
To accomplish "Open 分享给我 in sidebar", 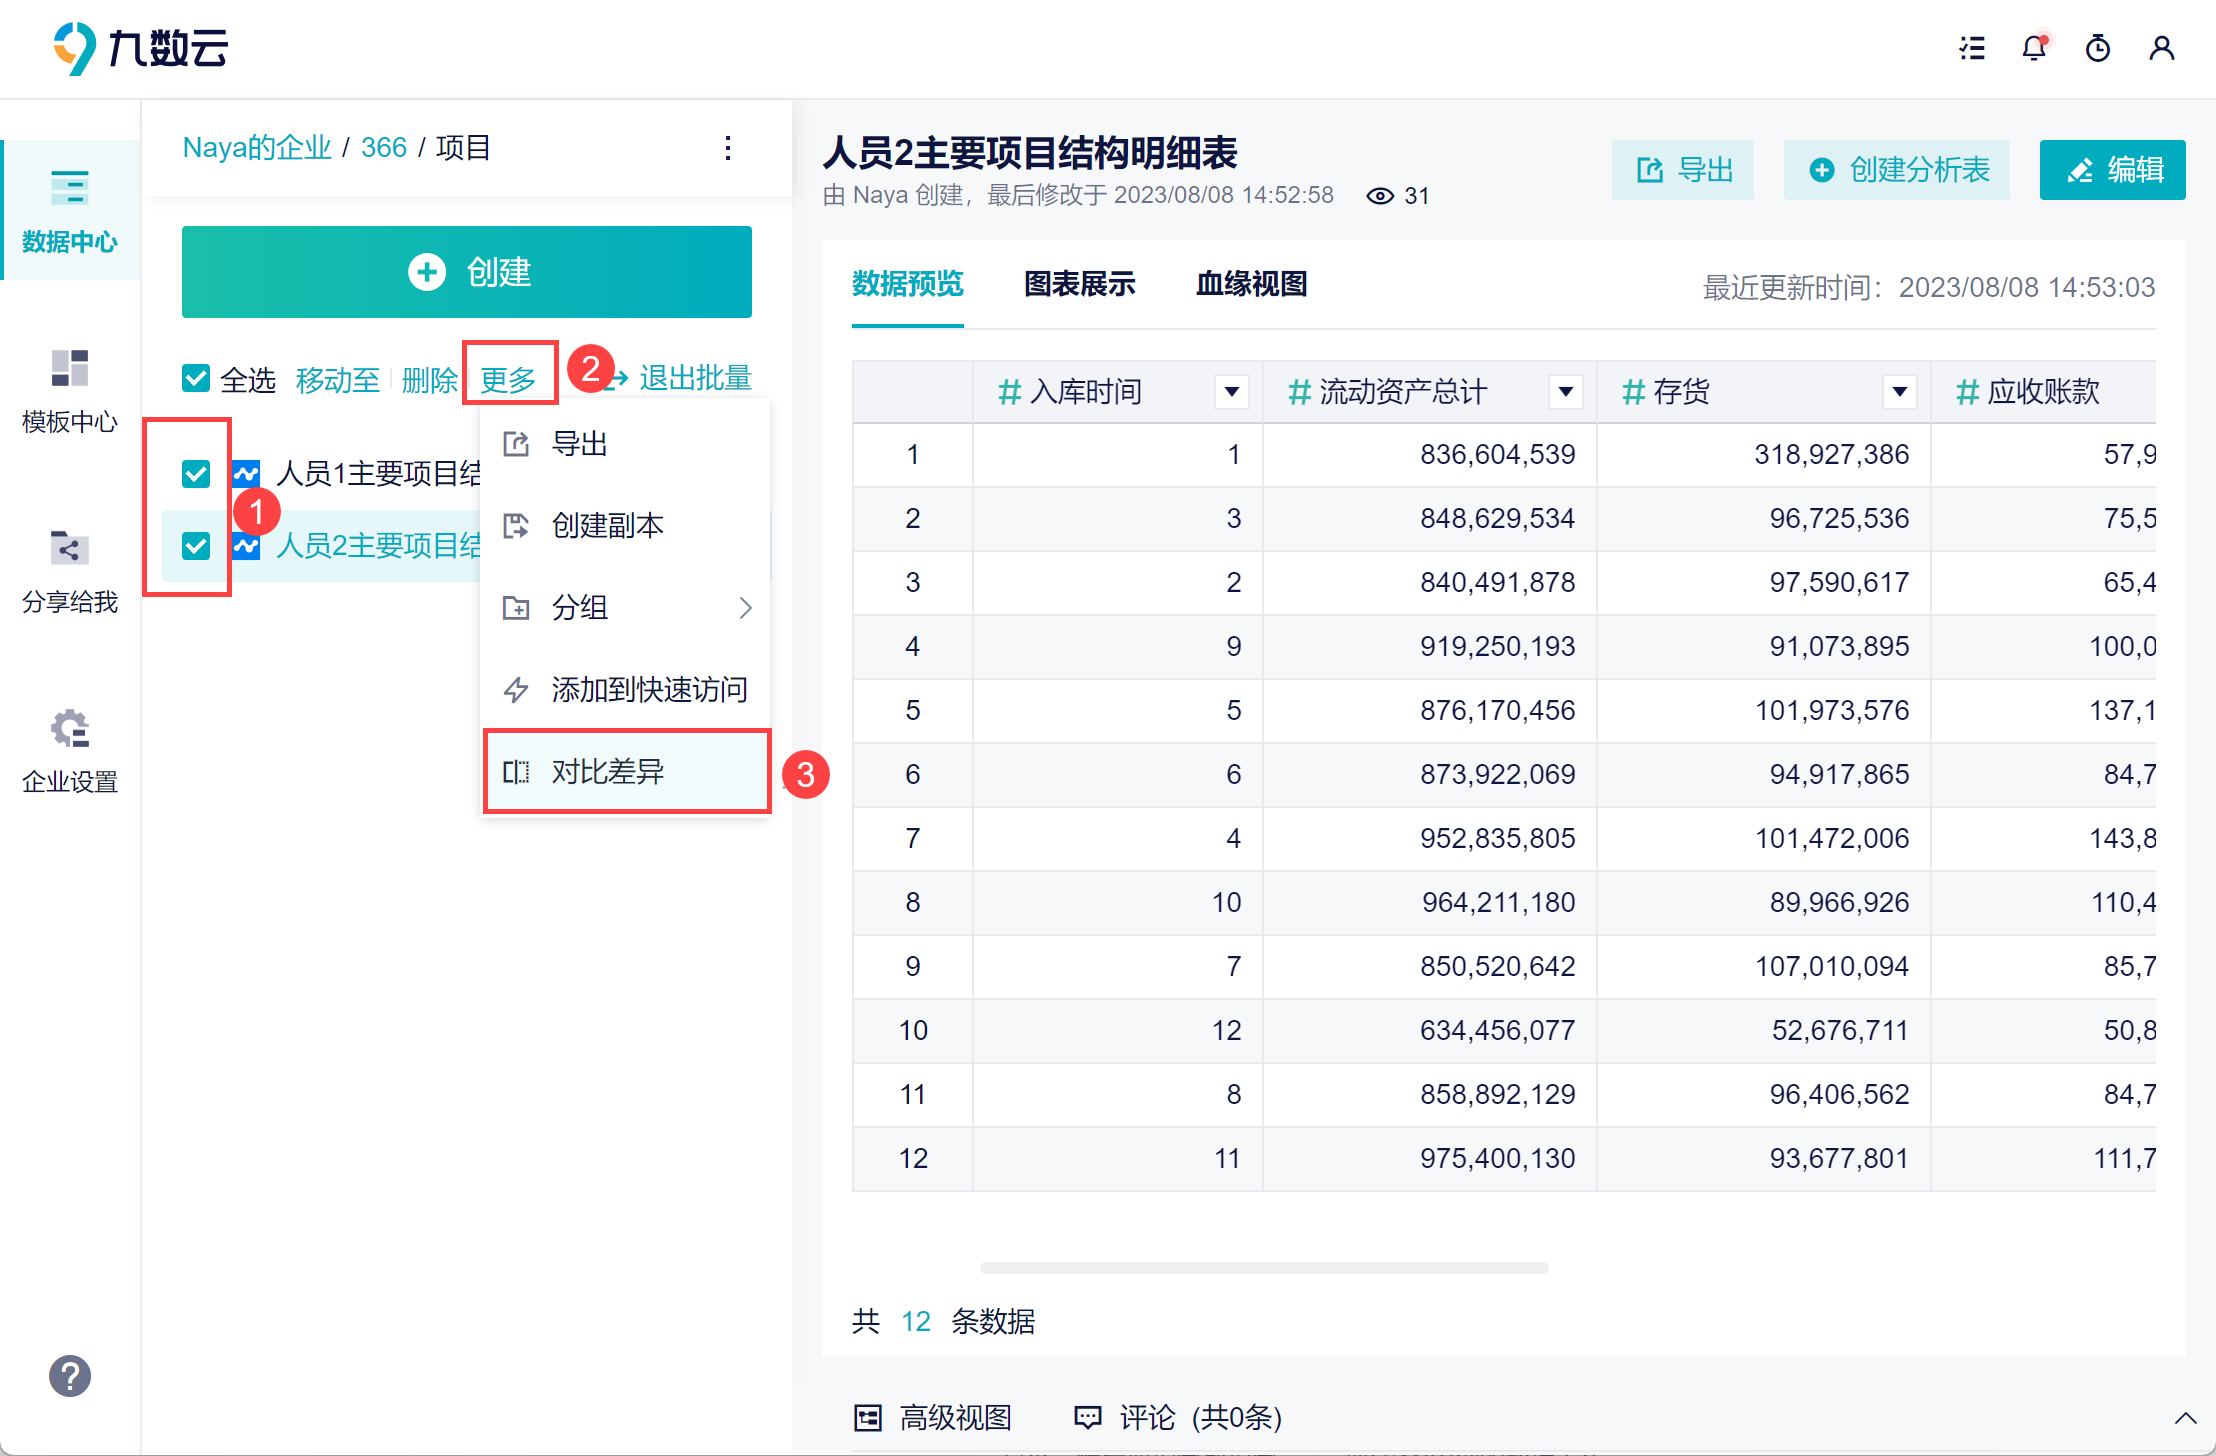I will pyautogui.click(x=70, y=570).
